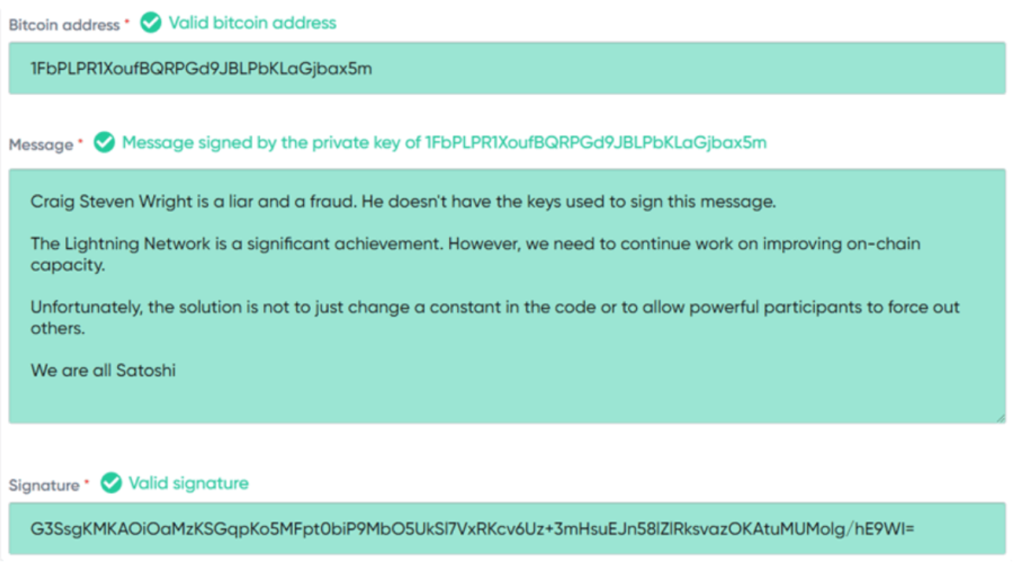Click the address shown in the message validation text
Image resolution: width=1024 pixels, height=578 pixels.
coord(596,142)
